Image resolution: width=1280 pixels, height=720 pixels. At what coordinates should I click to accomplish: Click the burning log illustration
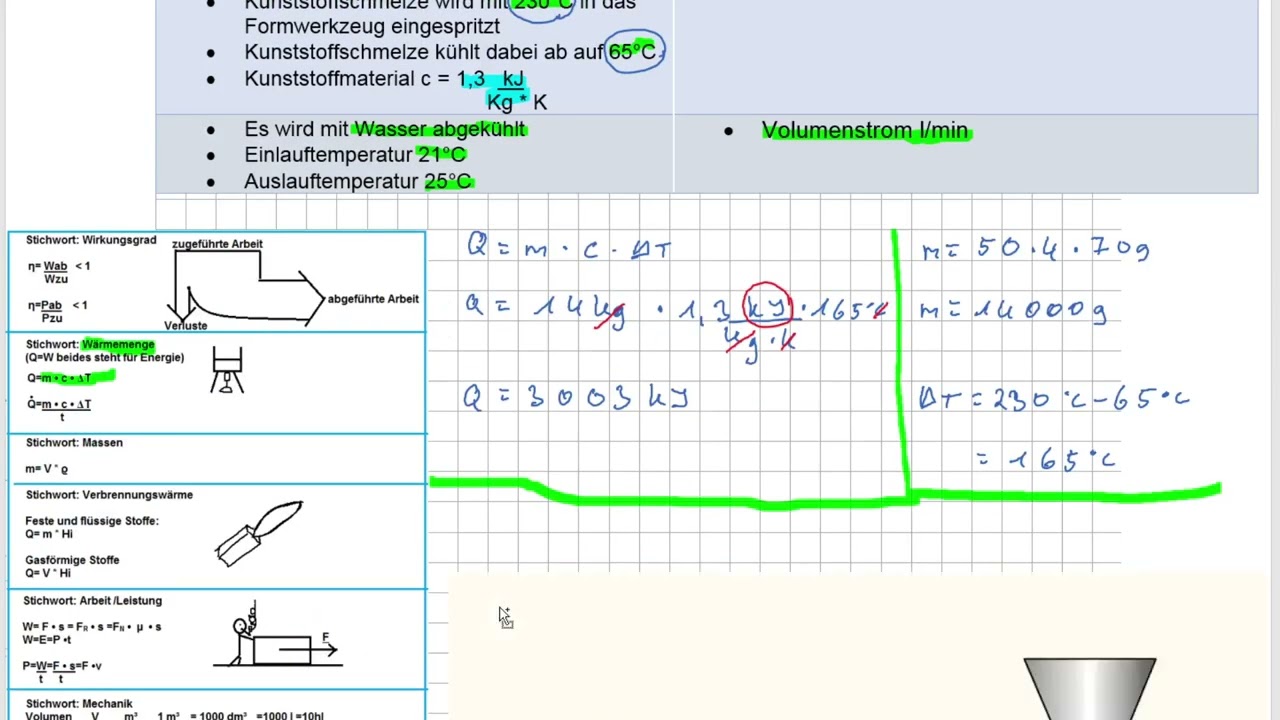(x=258, y=534)
